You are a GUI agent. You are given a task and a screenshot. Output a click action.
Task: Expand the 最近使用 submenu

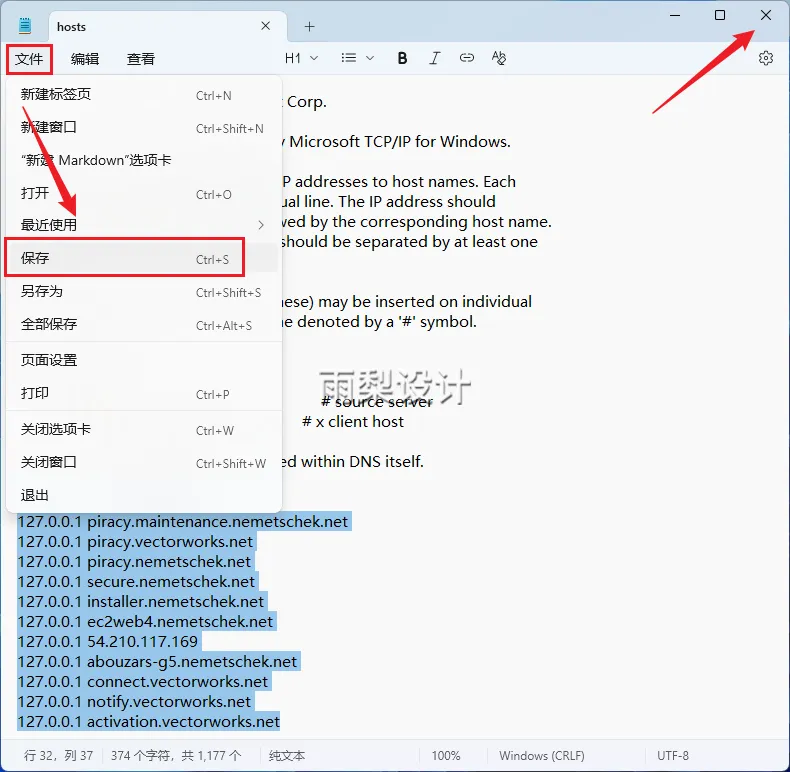[142, 225]
